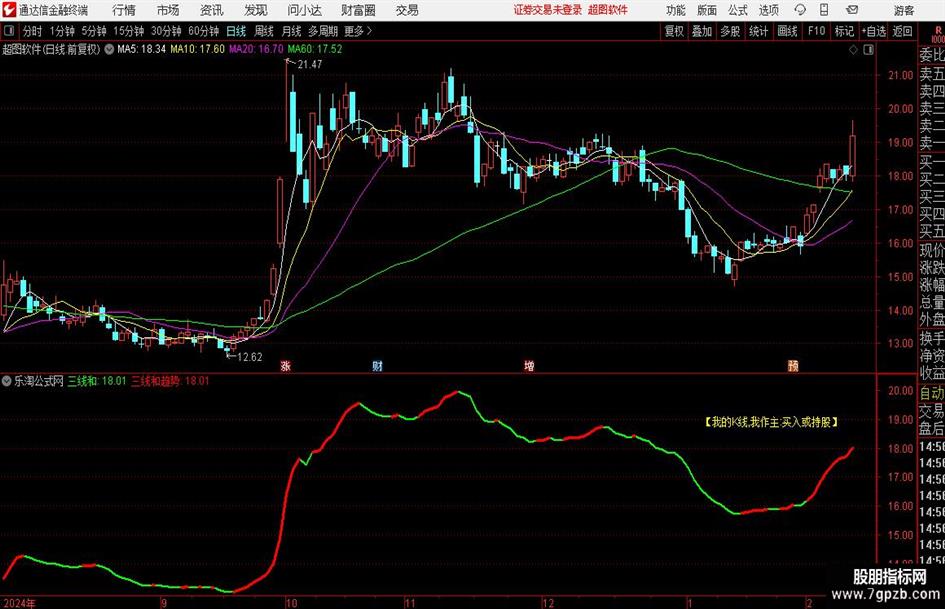945x609 pixels.
Task: Click the 通达信 red app logo
Action: (8, 10)
